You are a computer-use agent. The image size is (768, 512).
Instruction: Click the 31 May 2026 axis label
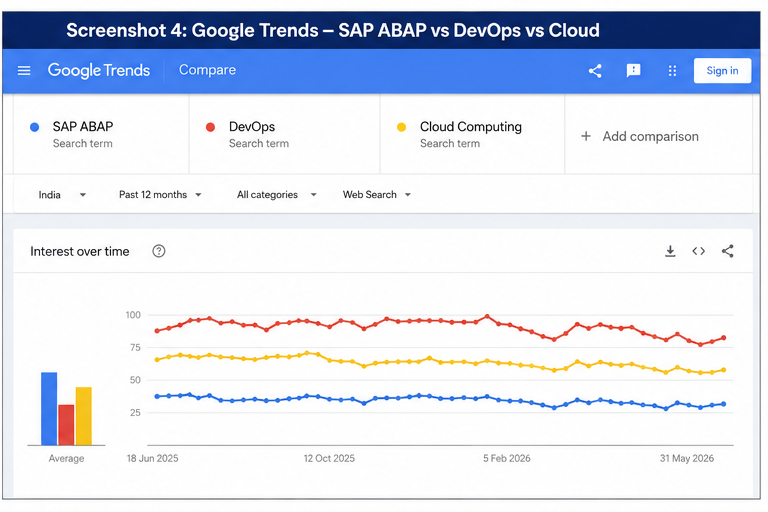pos(687,458)
